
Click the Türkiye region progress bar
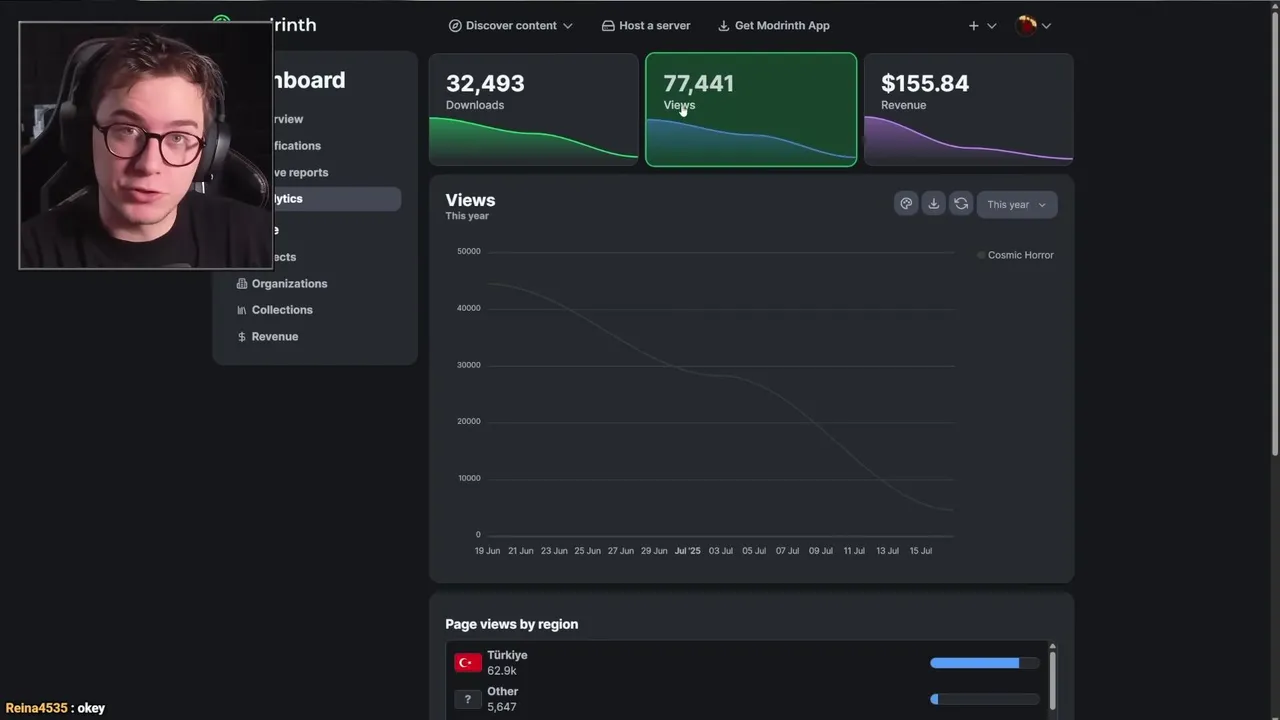click(x=985, y=663)
